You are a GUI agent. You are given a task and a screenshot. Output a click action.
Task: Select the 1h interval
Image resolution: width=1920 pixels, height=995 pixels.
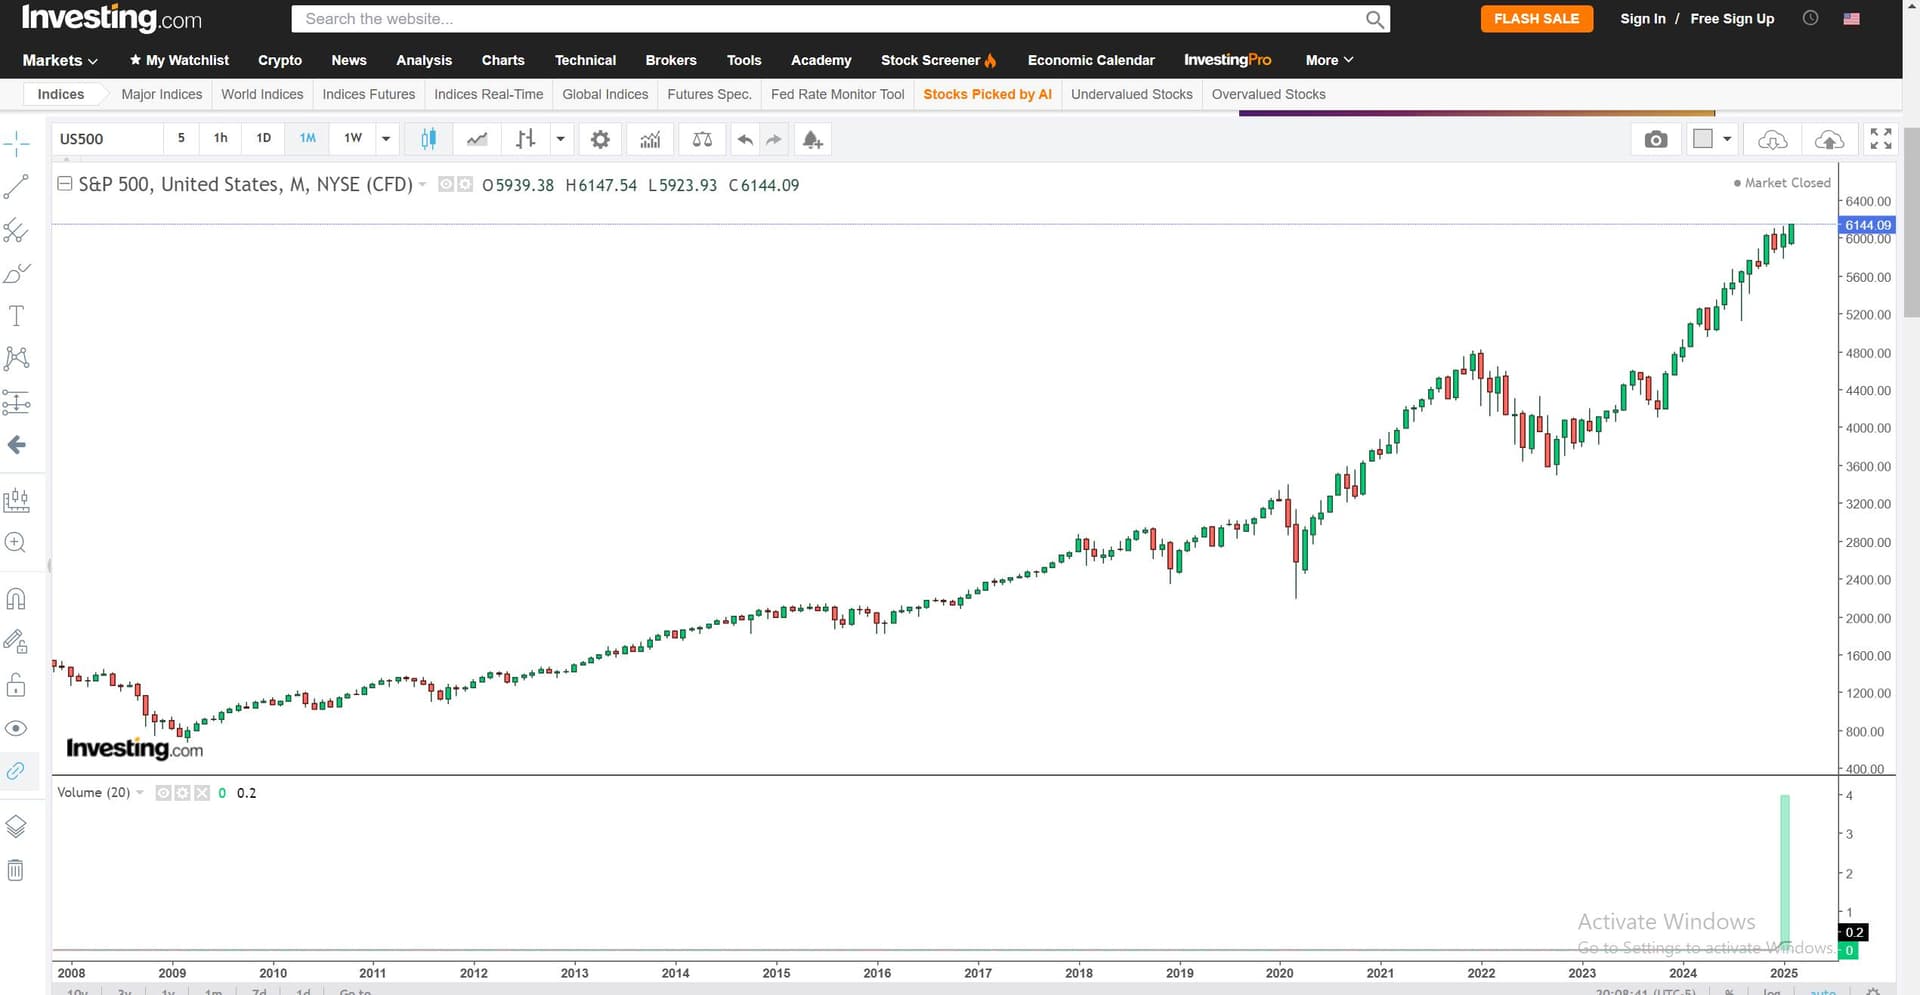(221, 138)
